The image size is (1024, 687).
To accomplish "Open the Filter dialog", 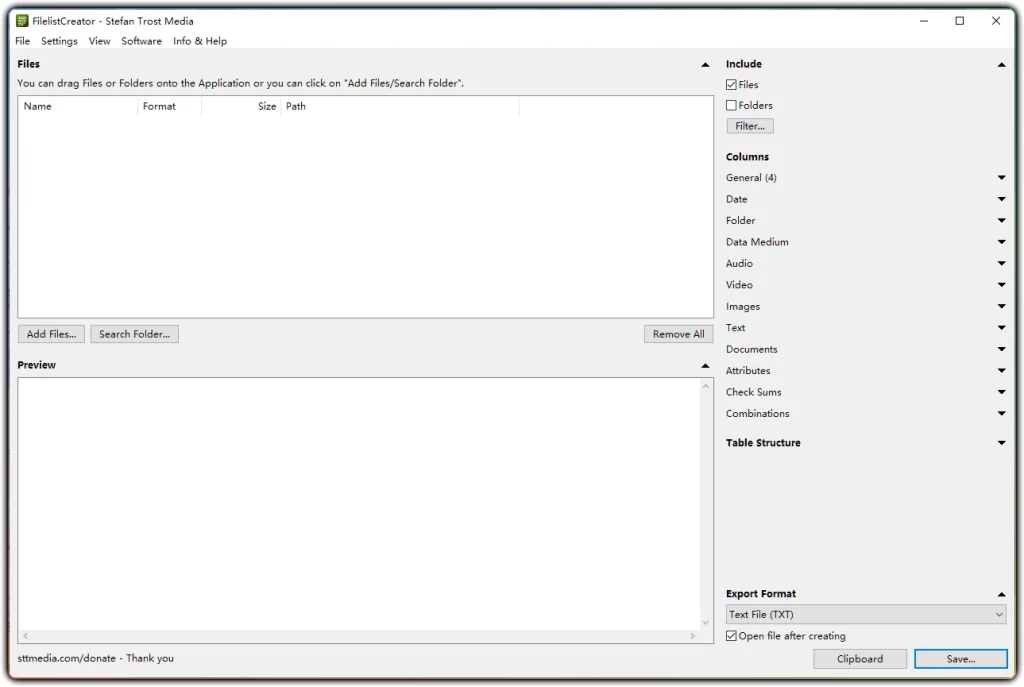I will [x=749, y=125].
